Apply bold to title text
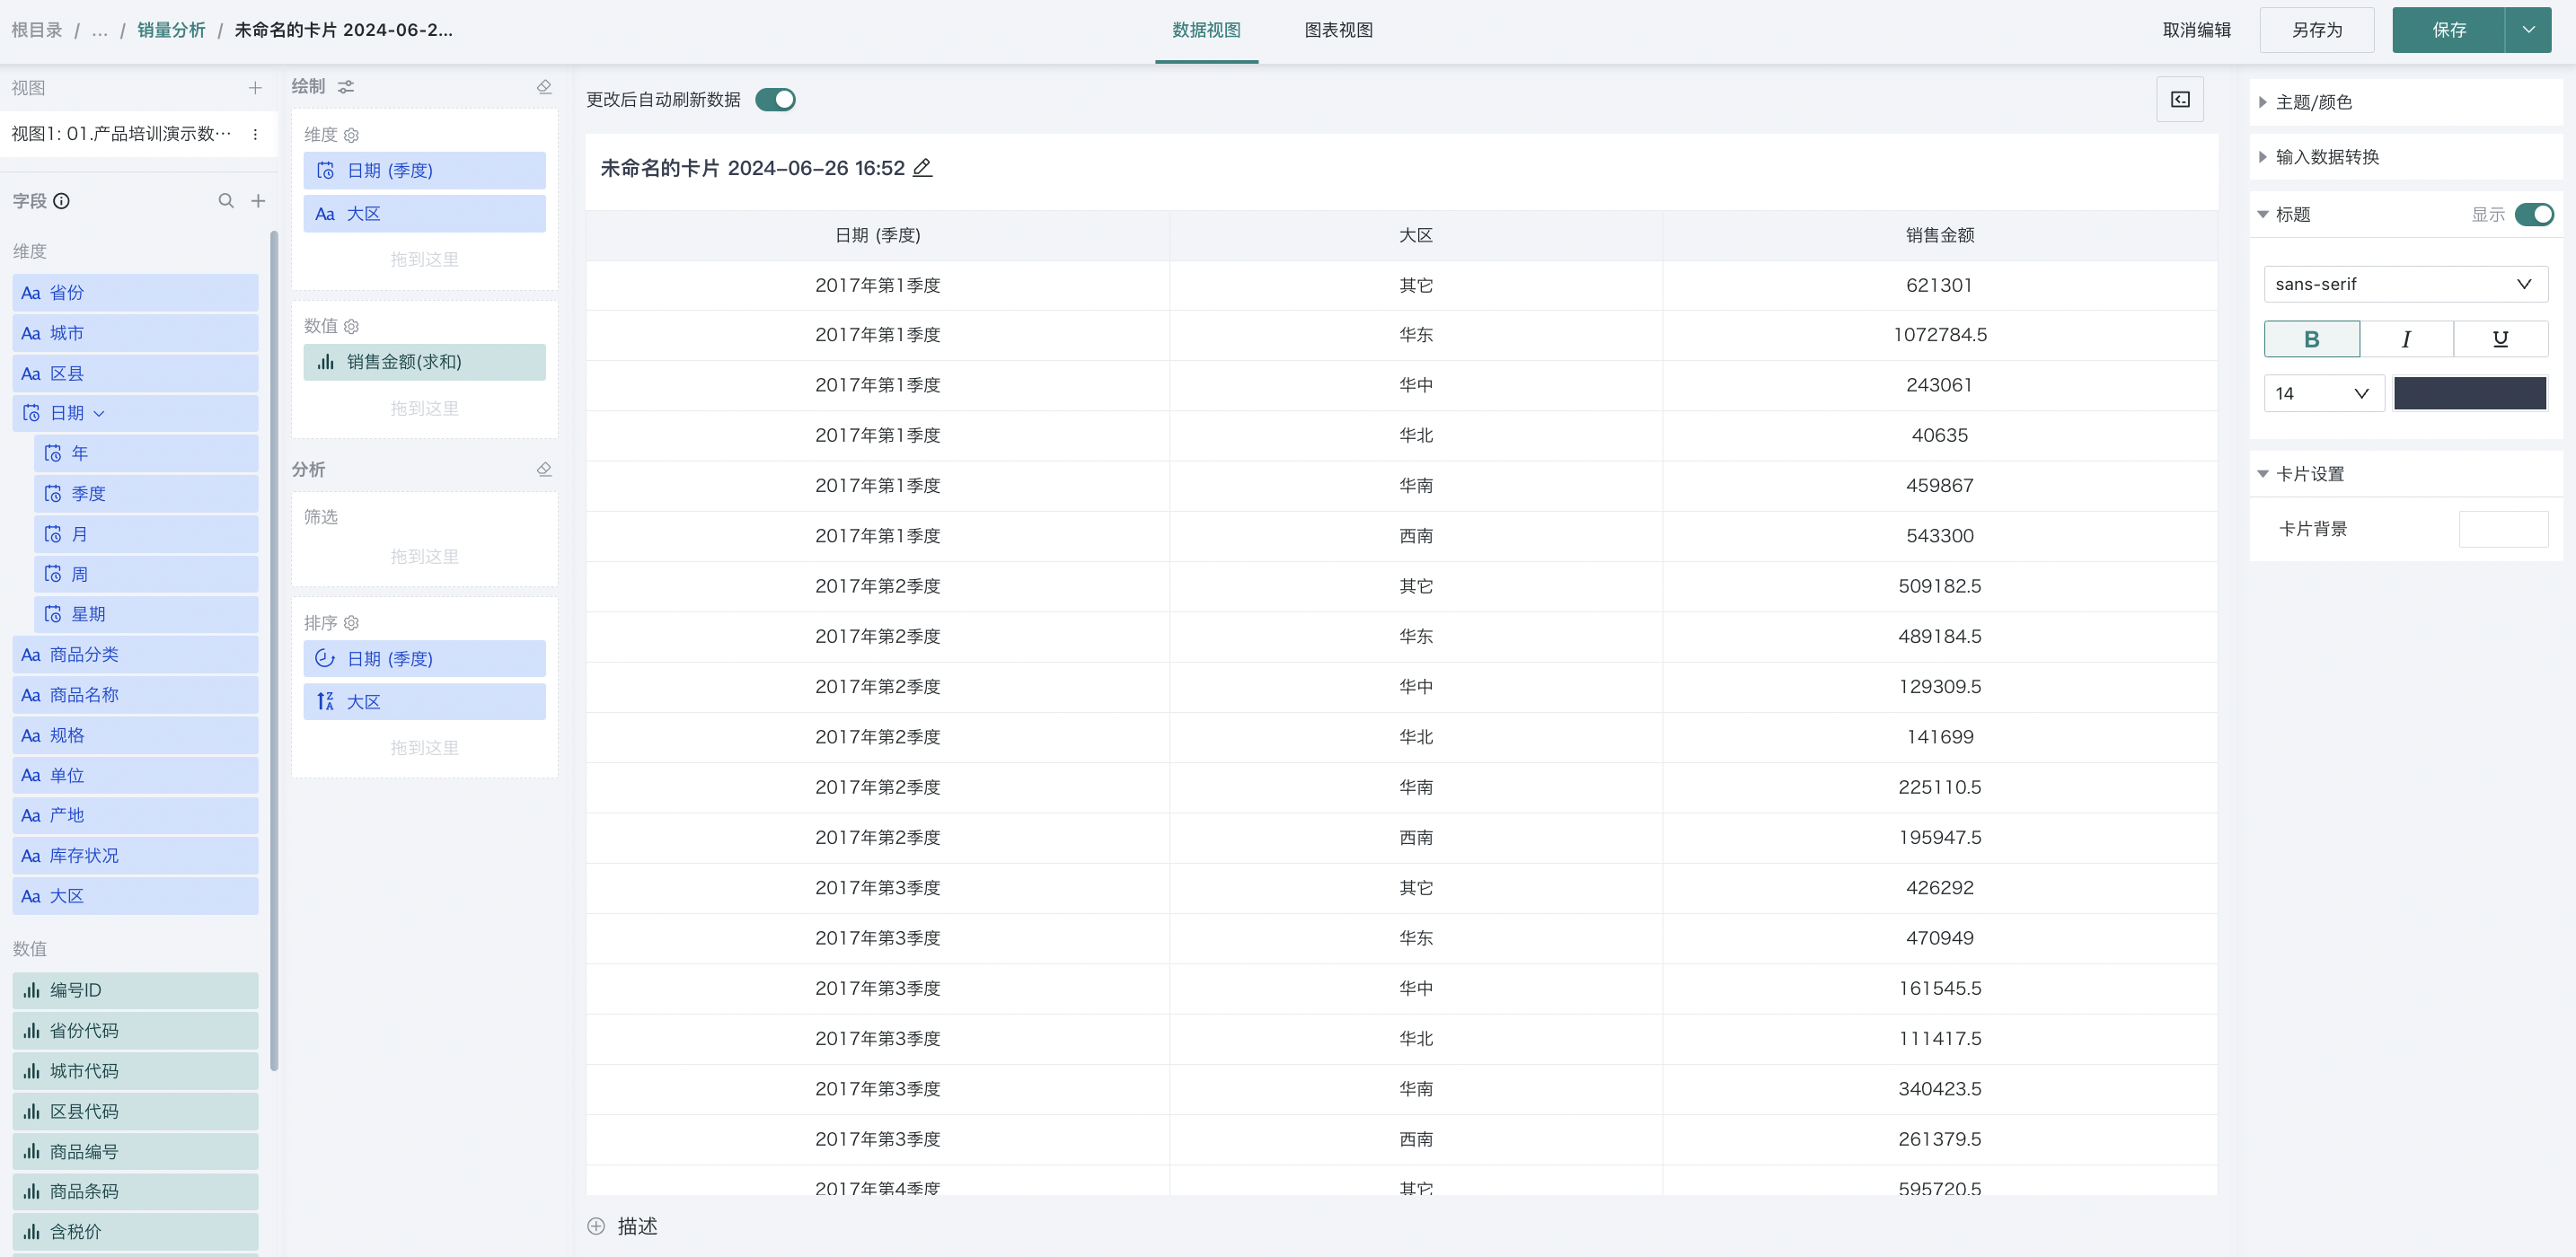This screenshot has height=1257, width=2576. (x=2311, y=339)
